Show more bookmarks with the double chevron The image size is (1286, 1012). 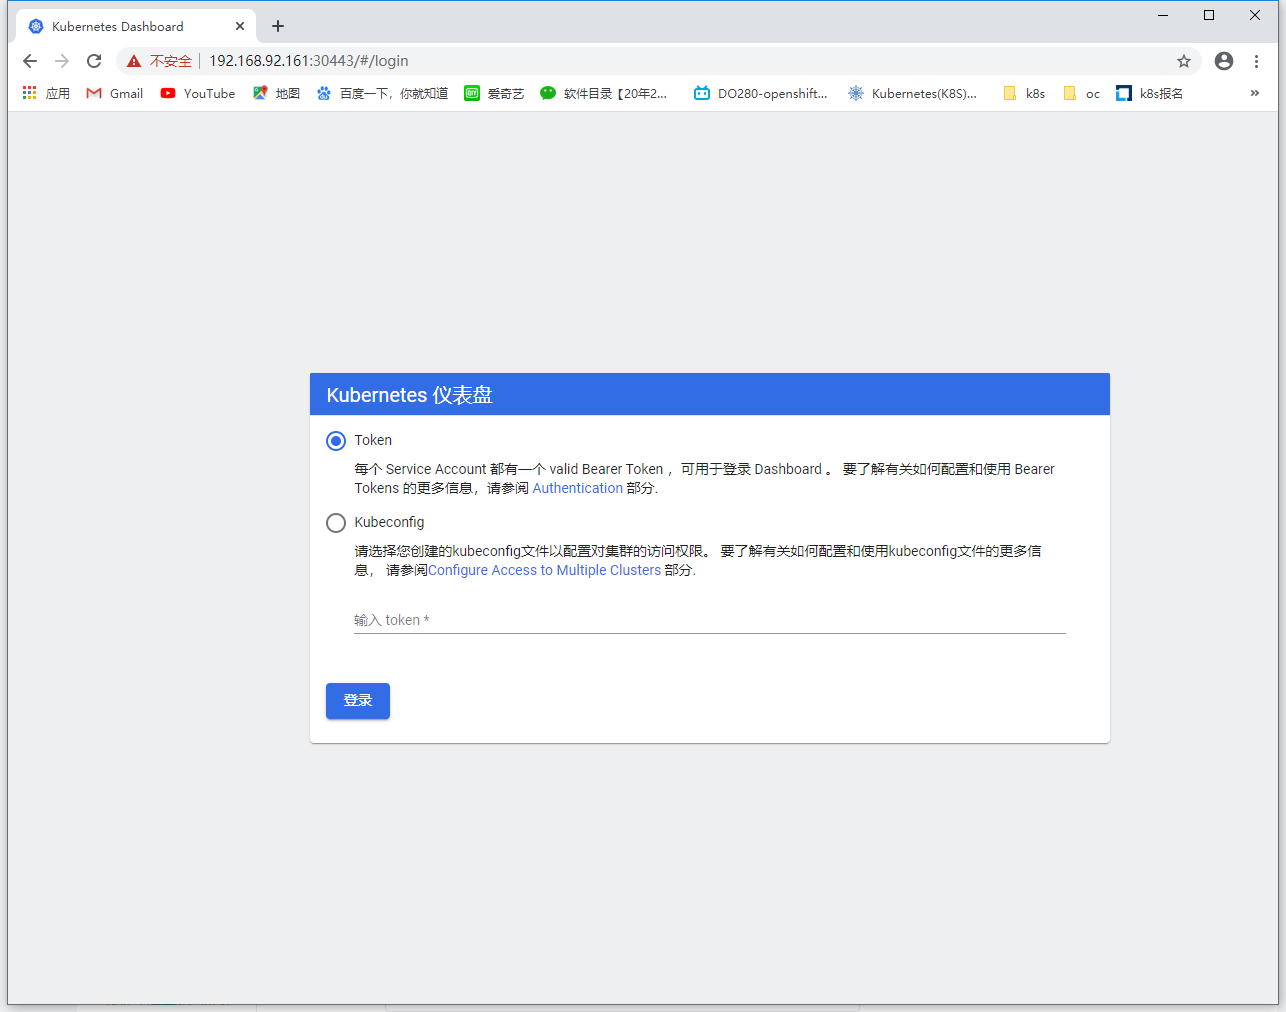[x=1255, y=93]
